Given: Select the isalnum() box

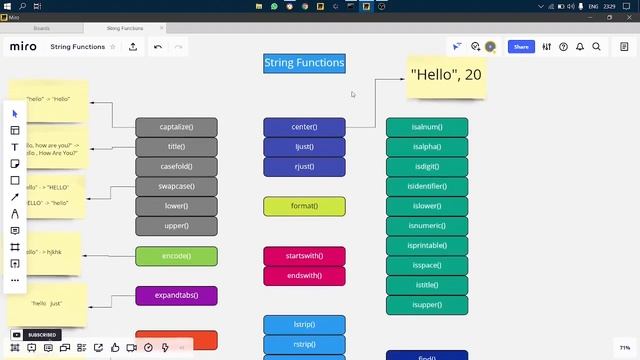Looking at the screenshot, I should (x=427, y=127).
